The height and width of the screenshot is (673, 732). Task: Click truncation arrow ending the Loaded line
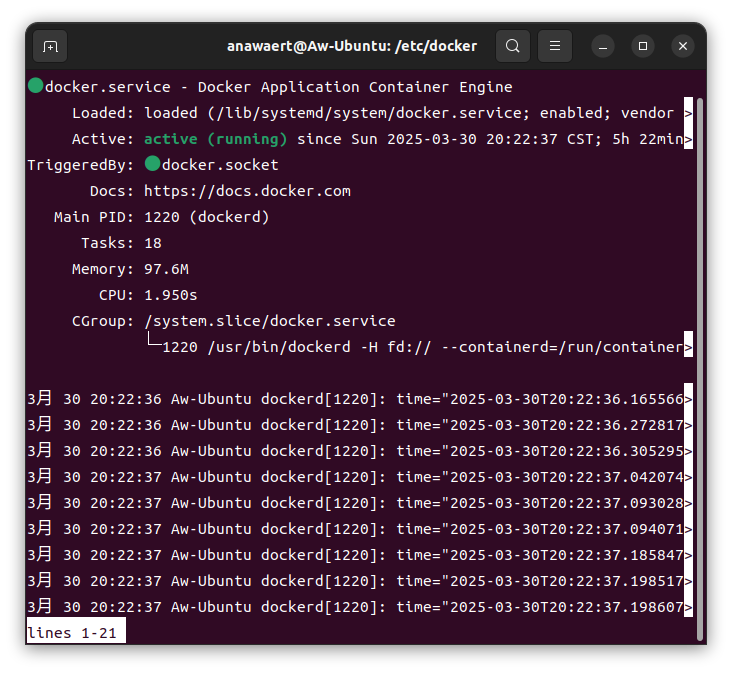point(688,113)
